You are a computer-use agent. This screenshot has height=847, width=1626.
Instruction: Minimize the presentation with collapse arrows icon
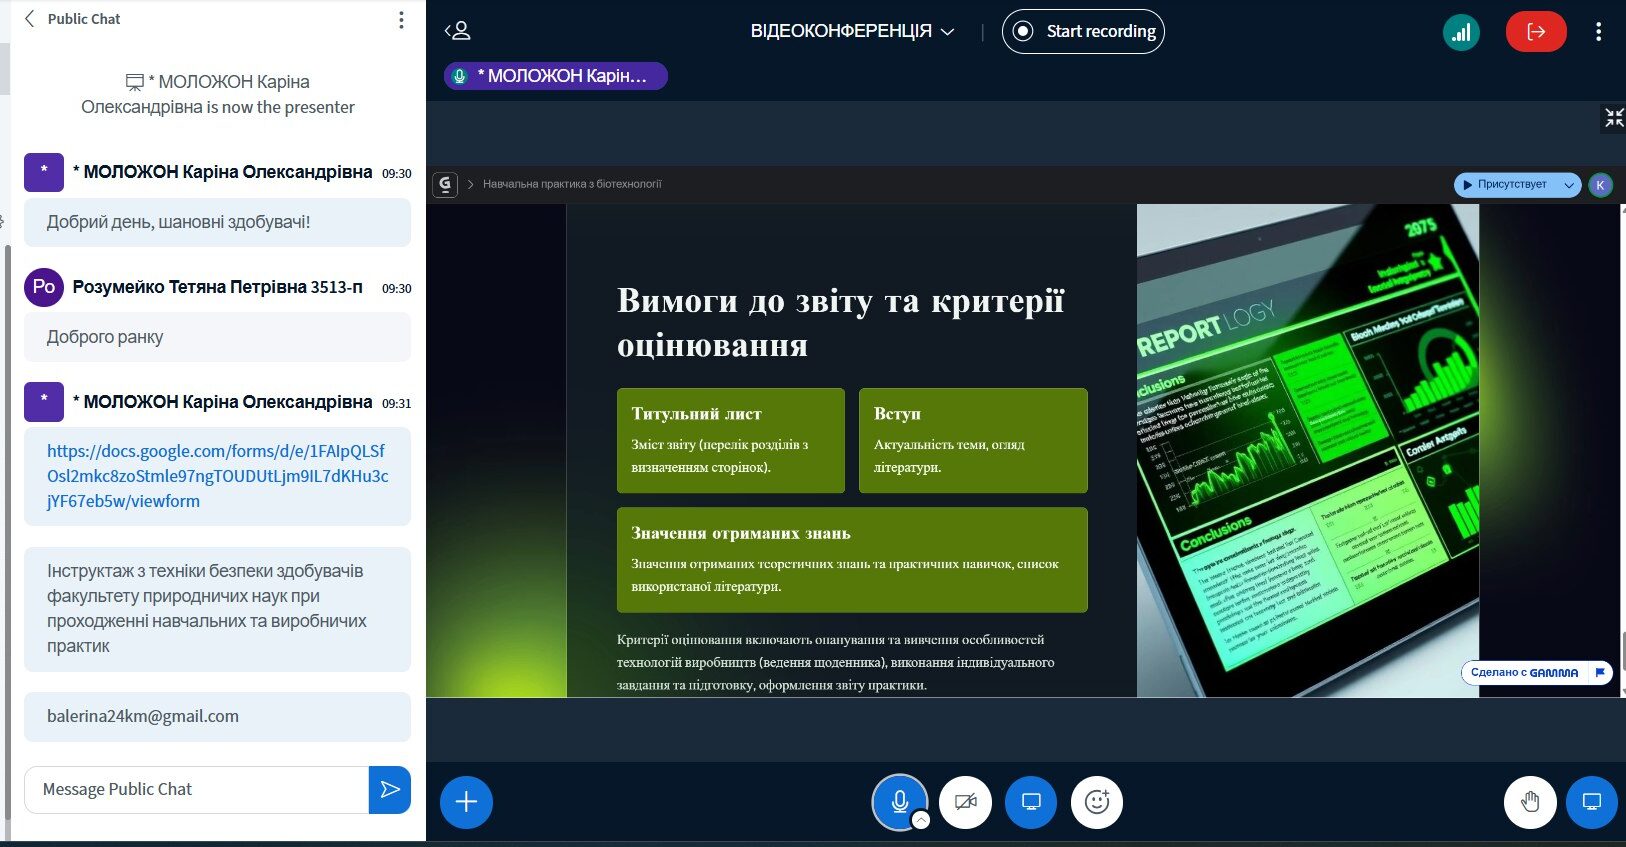click(x=1613, y=118)
